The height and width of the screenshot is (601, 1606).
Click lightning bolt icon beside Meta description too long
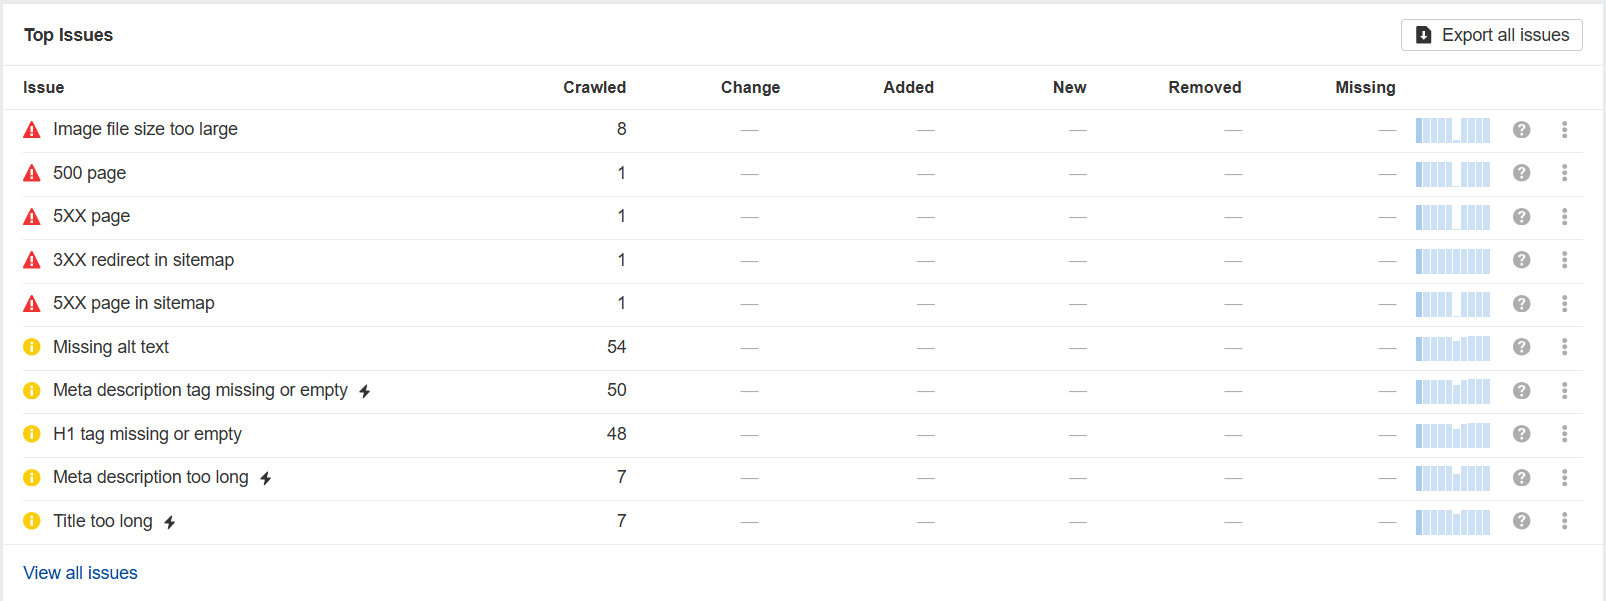point(266,478)
